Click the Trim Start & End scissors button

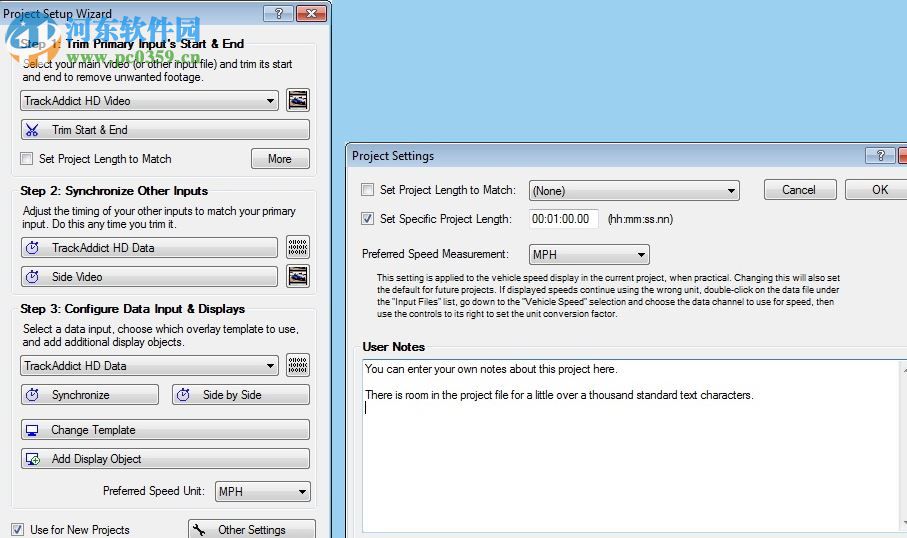pos(165,130)
